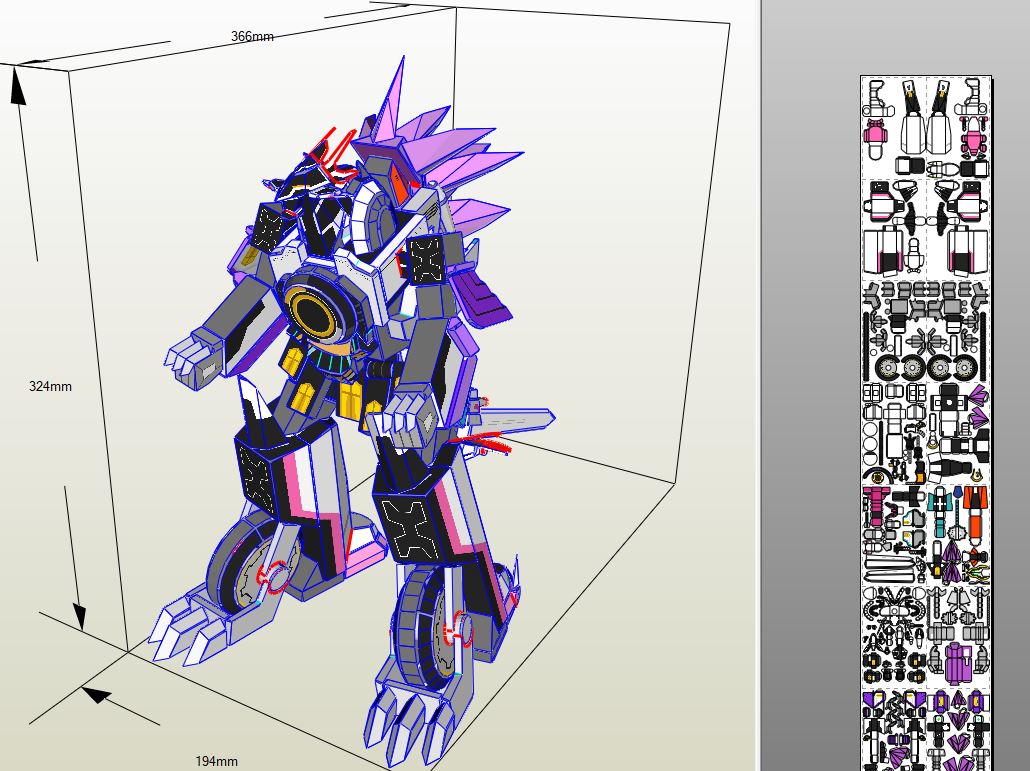Open the top pattern page with two white leg pieces

tap(926, 127)
